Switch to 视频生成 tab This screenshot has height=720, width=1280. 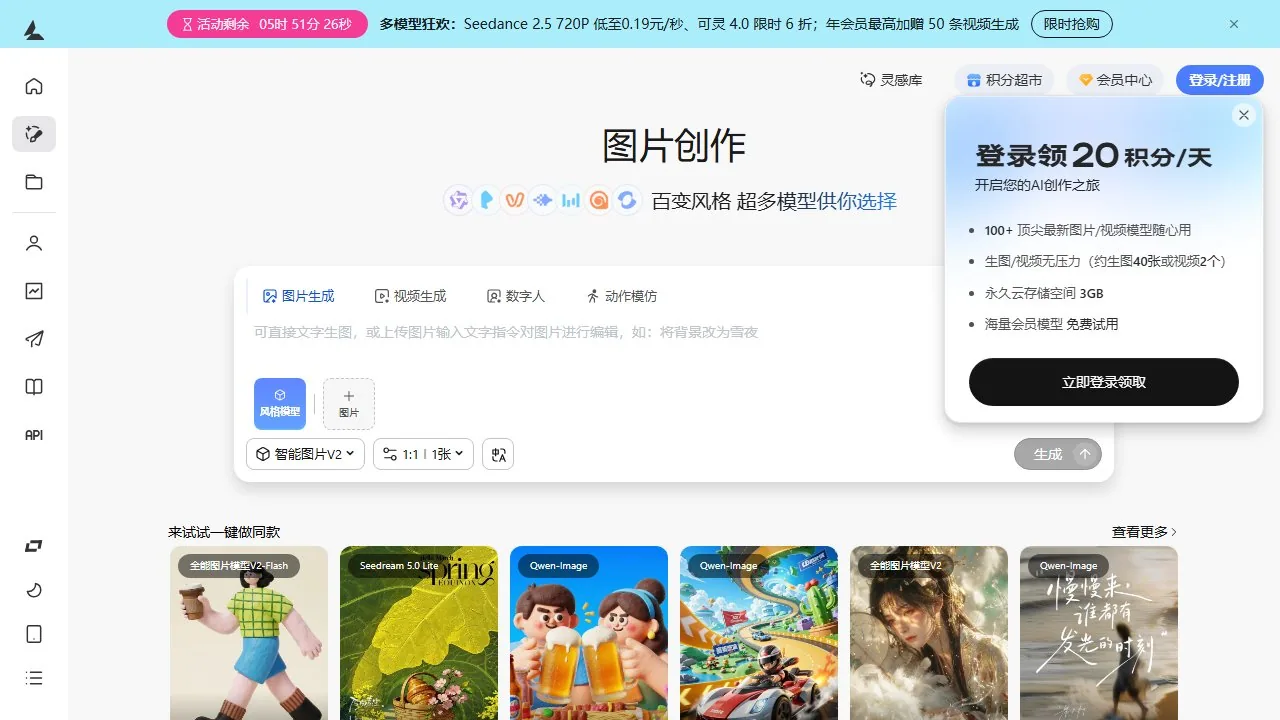[410, 296]
